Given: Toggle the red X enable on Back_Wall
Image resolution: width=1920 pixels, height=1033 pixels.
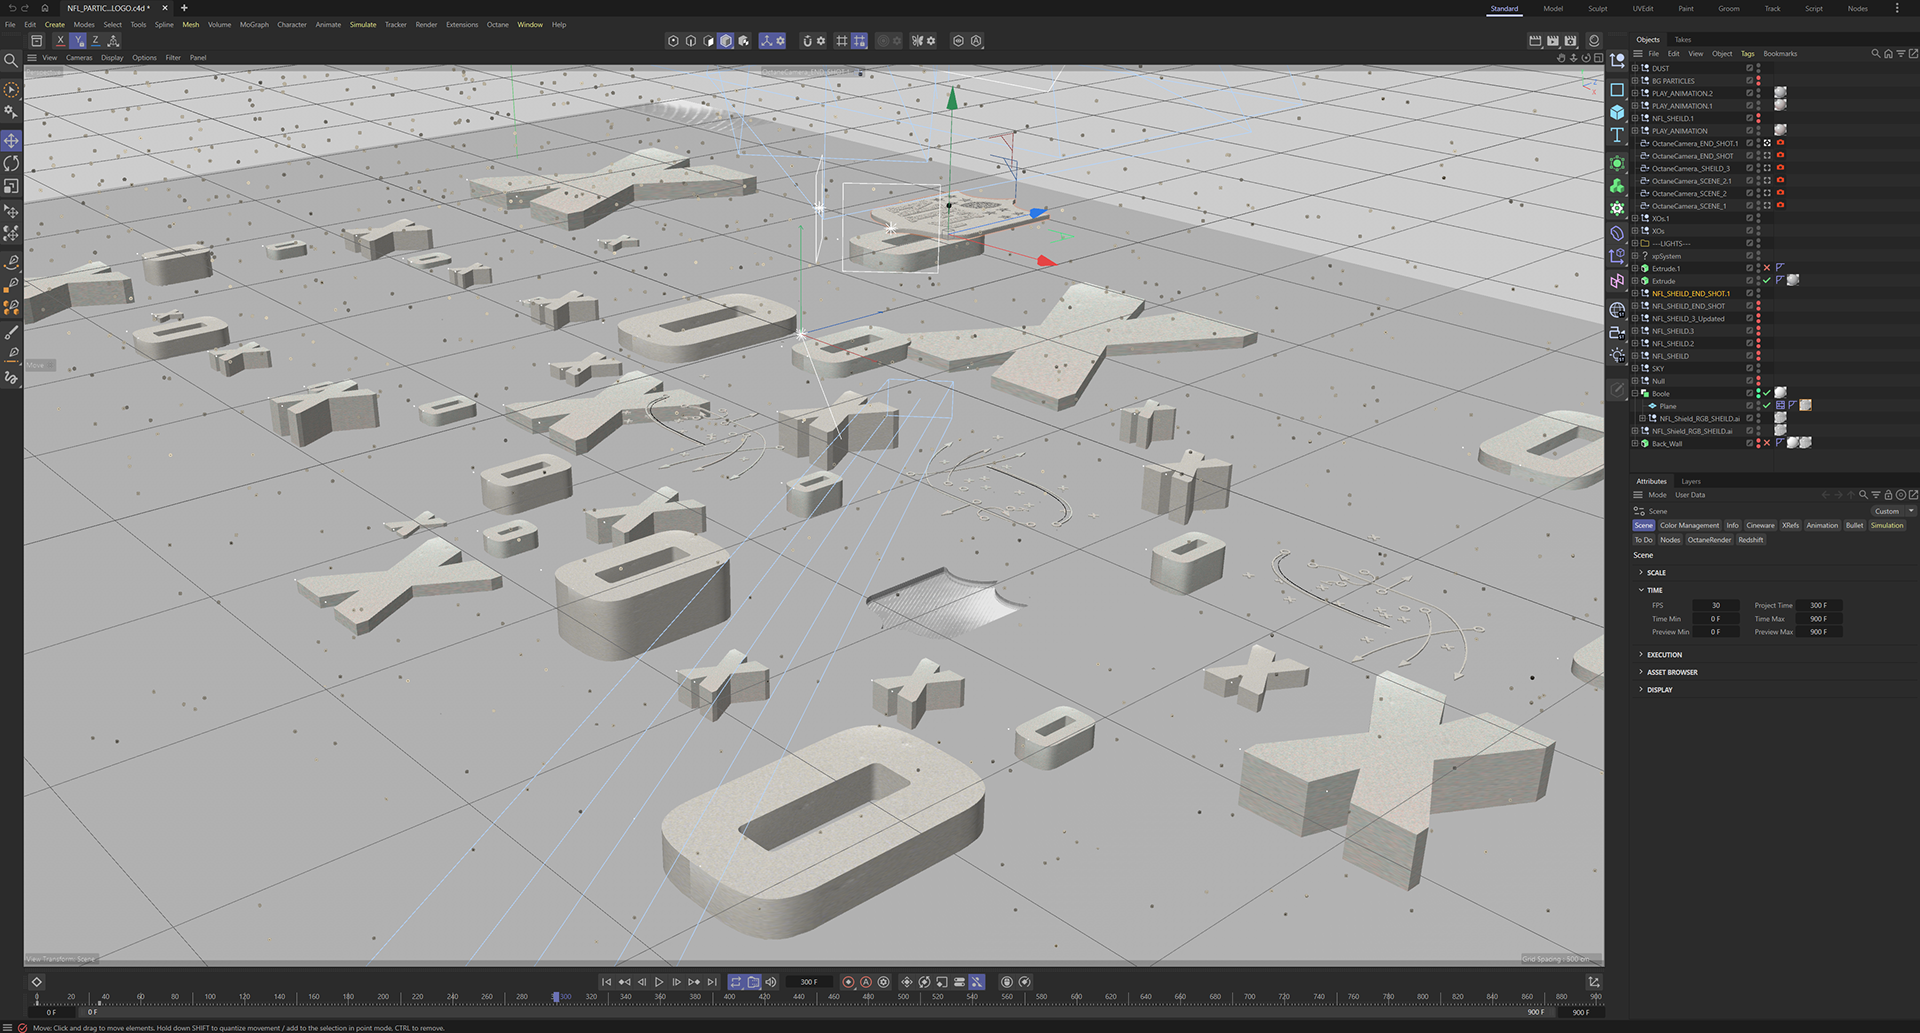Looking at the screenshot, I should coord(1767,443).
